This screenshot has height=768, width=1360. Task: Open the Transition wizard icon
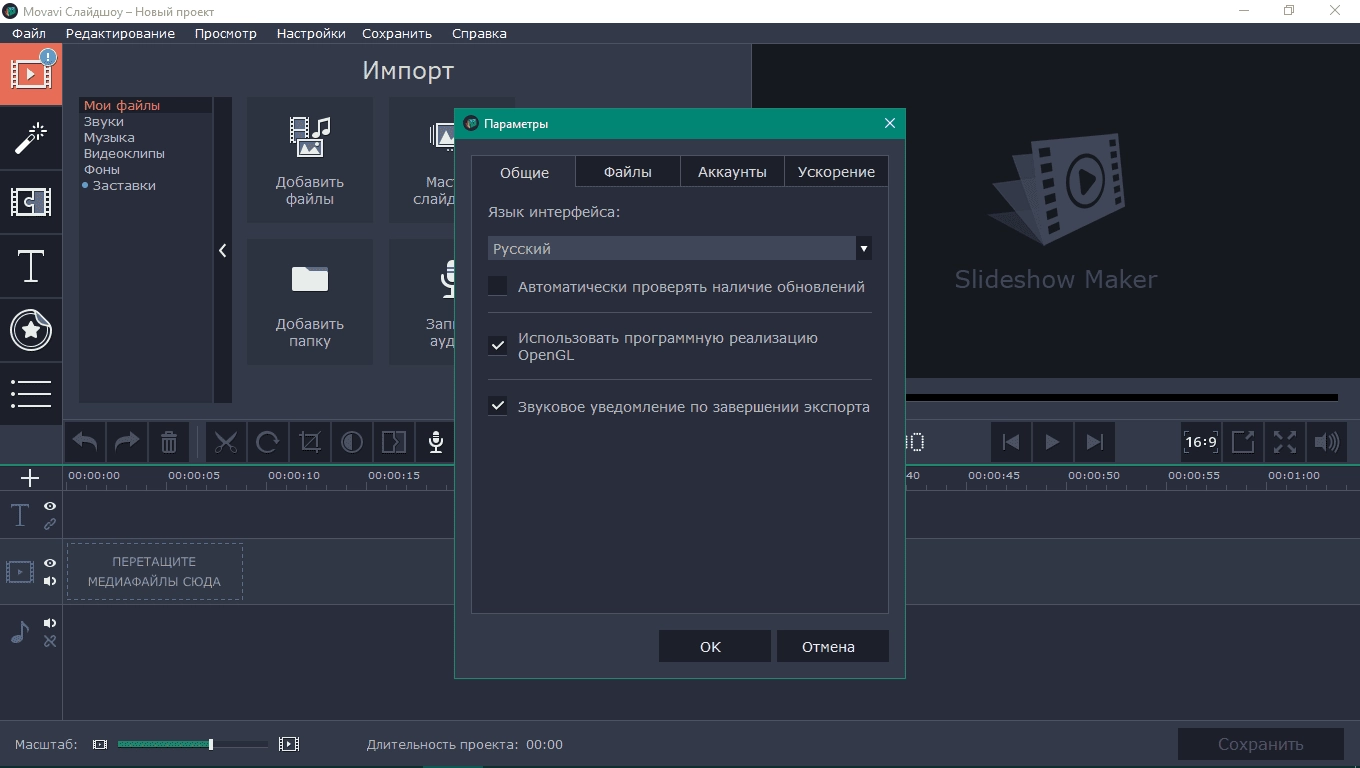coord(394,442)
